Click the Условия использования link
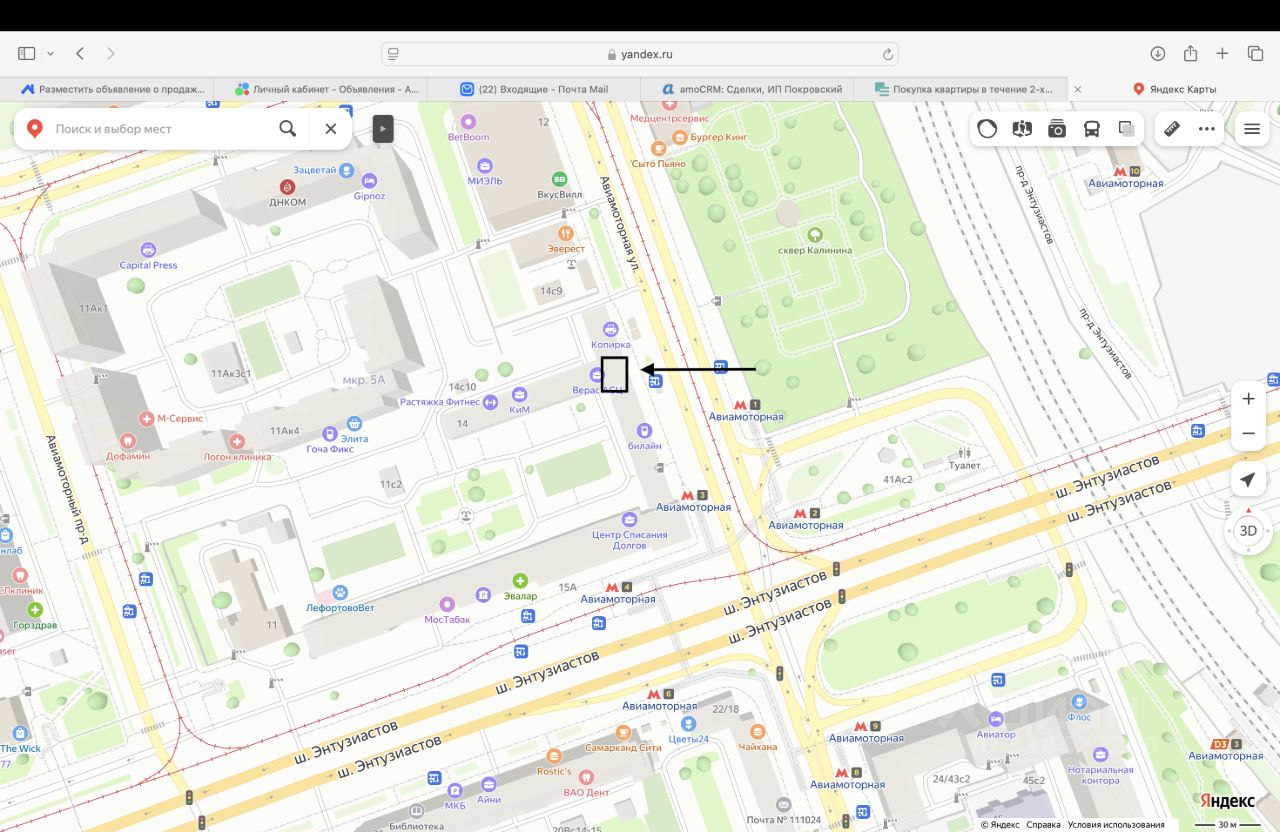The width and height of the screenshot is (1280, 832). (x=1115, y=825)
